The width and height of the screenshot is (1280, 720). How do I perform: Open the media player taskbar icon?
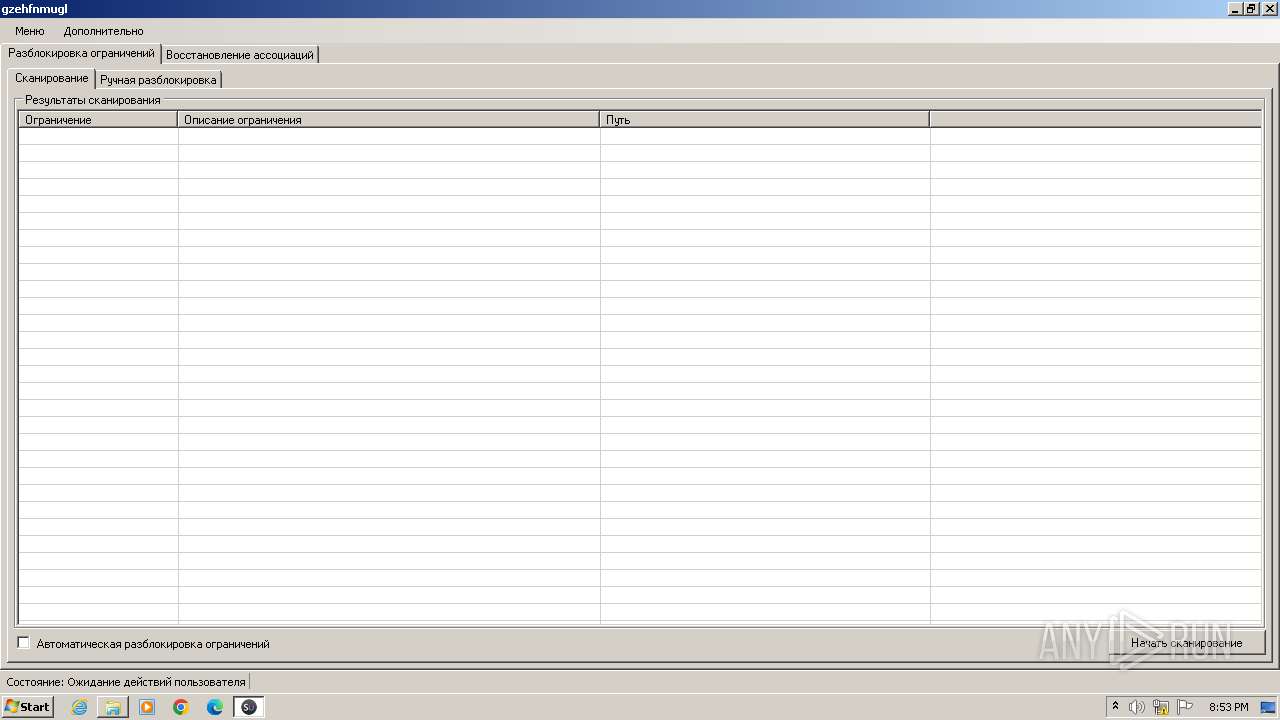pyautogui.click(x=147, y=707)
